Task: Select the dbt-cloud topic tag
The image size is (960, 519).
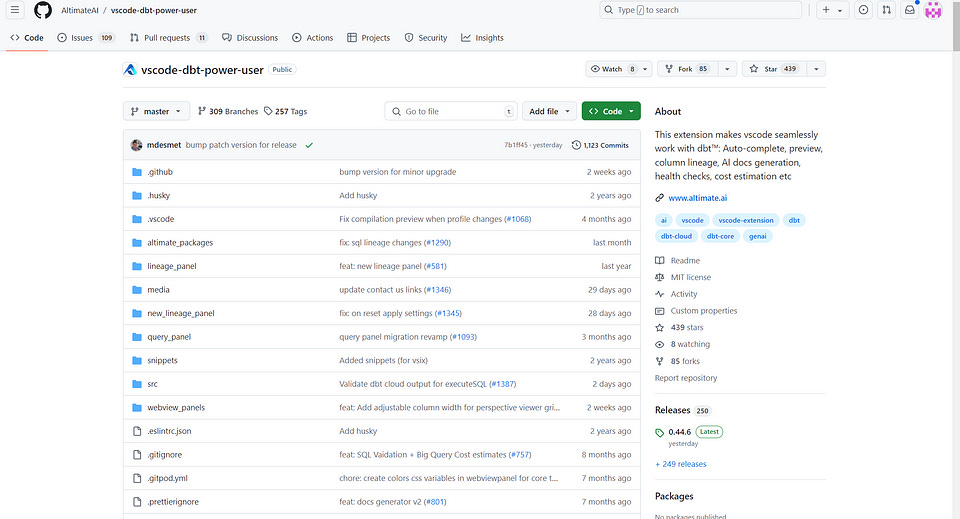Action: coord(676,236)
